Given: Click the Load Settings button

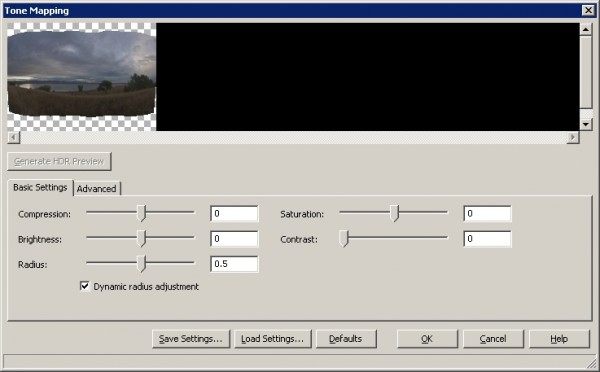Looking at the screenshot, I should tap(272, 339).
